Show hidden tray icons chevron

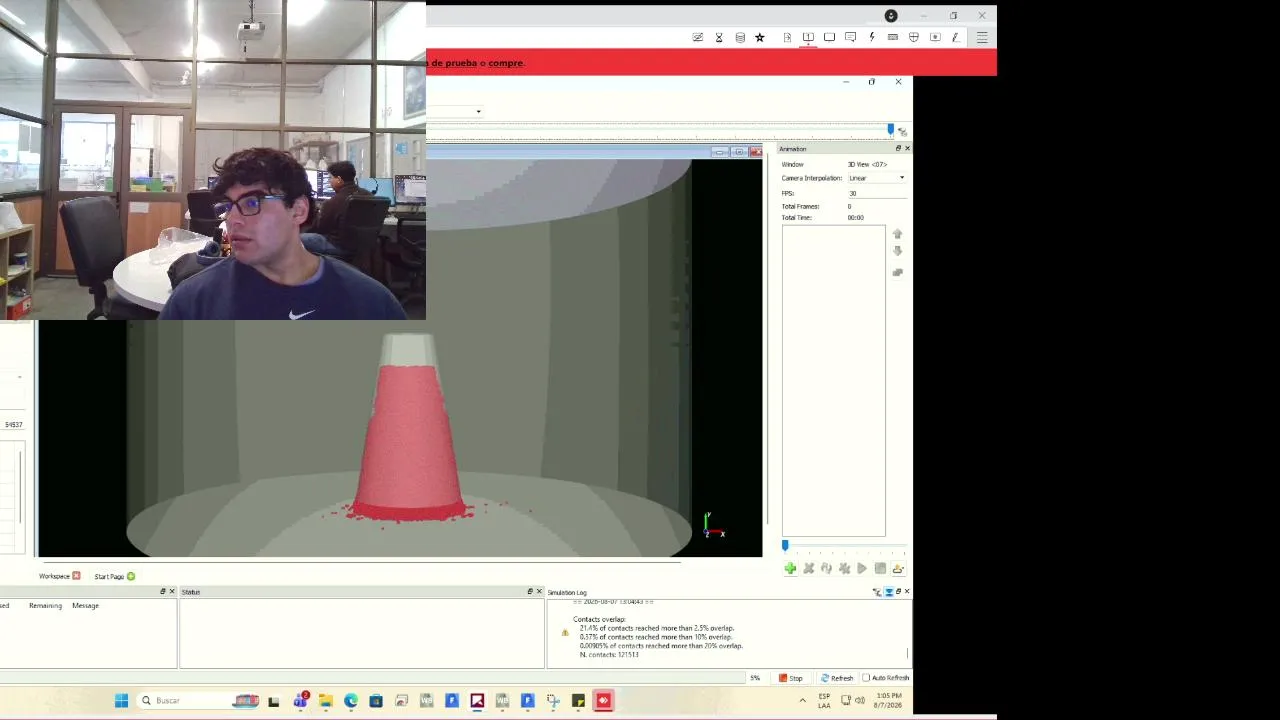(x=802, y=701)
